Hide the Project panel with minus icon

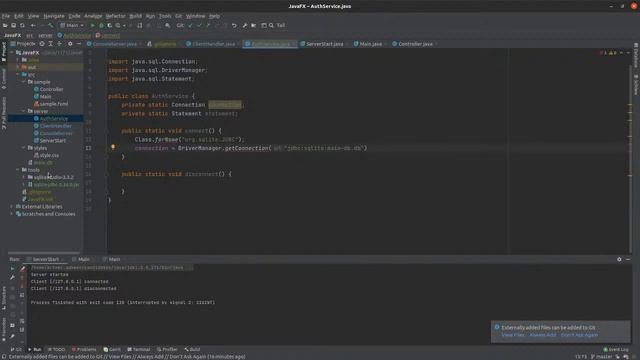pos(79,44)
